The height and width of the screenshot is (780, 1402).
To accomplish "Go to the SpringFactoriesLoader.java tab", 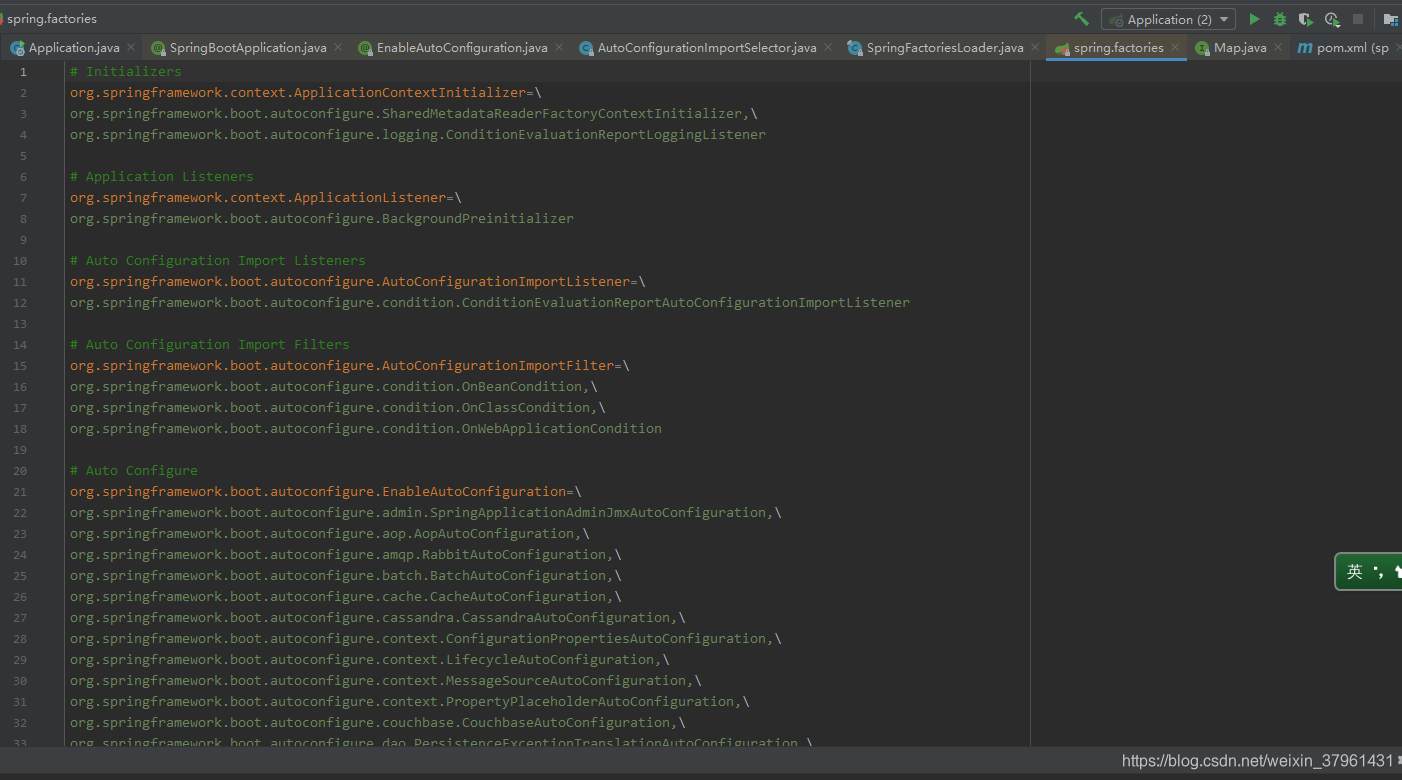I will click(945, 47).
